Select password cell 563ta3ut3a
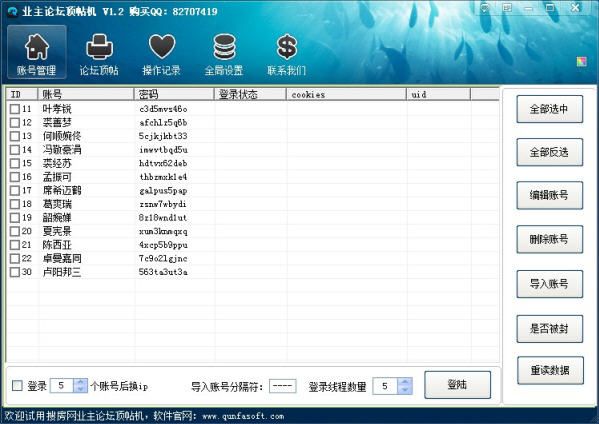This screenshot has height=424, width=599. click(163, 272)
